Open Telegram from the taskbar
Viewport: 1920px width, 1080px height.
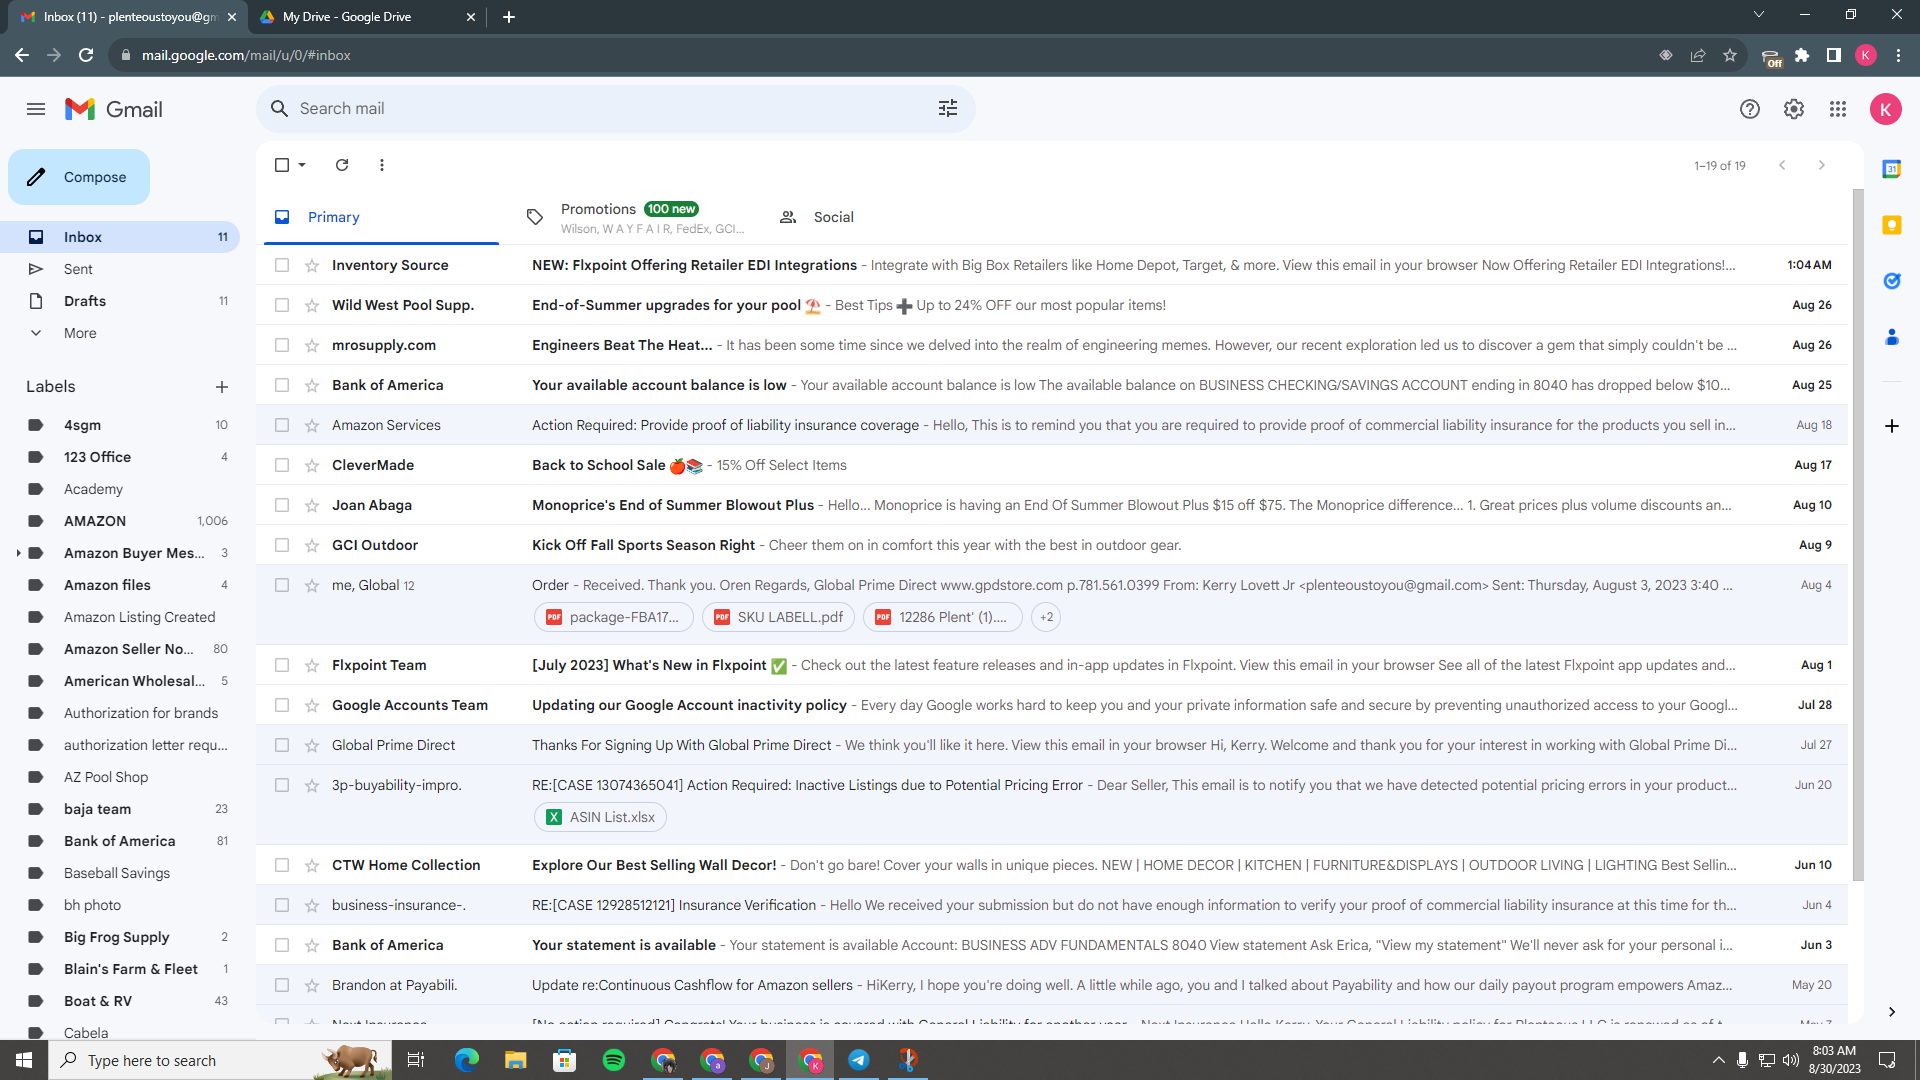click(x=859, y=1060)
